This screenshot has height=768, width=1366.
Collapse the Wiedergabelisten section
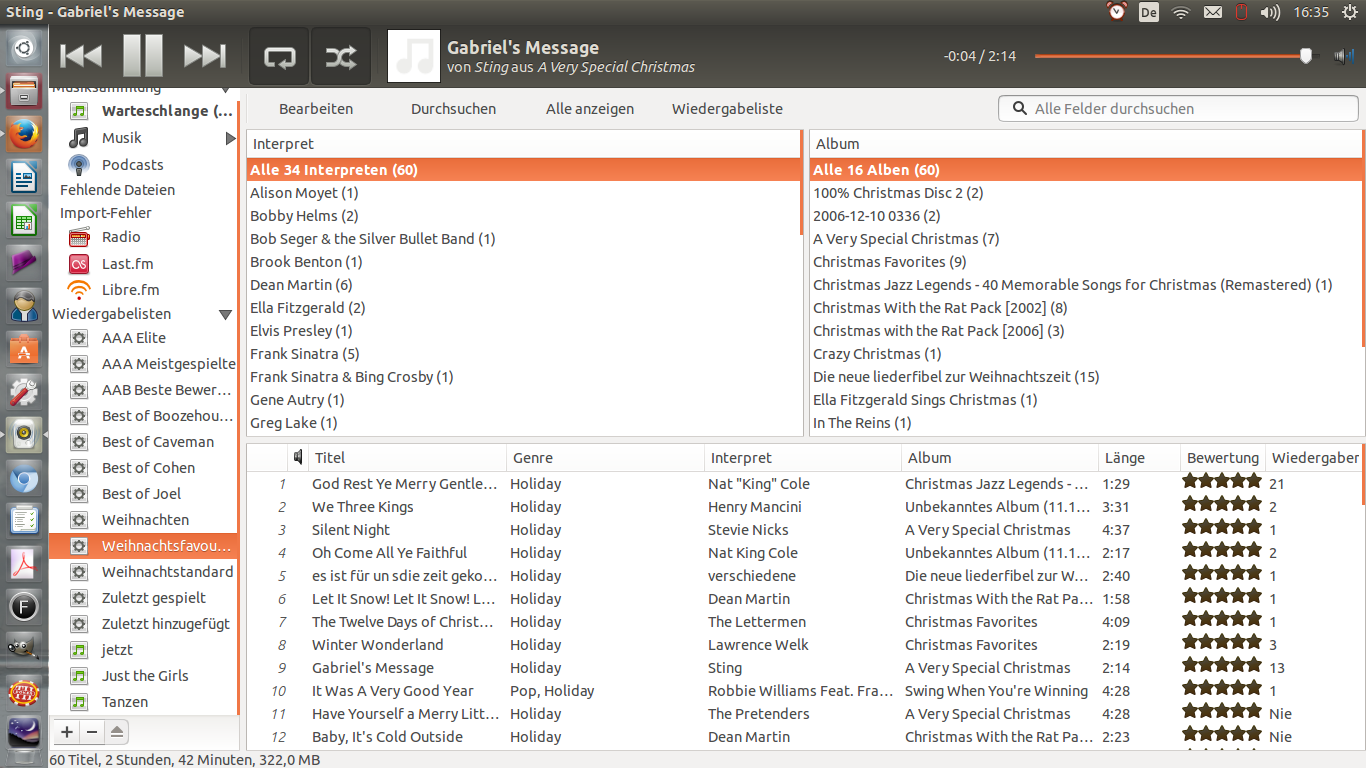(x=226, y=314)
